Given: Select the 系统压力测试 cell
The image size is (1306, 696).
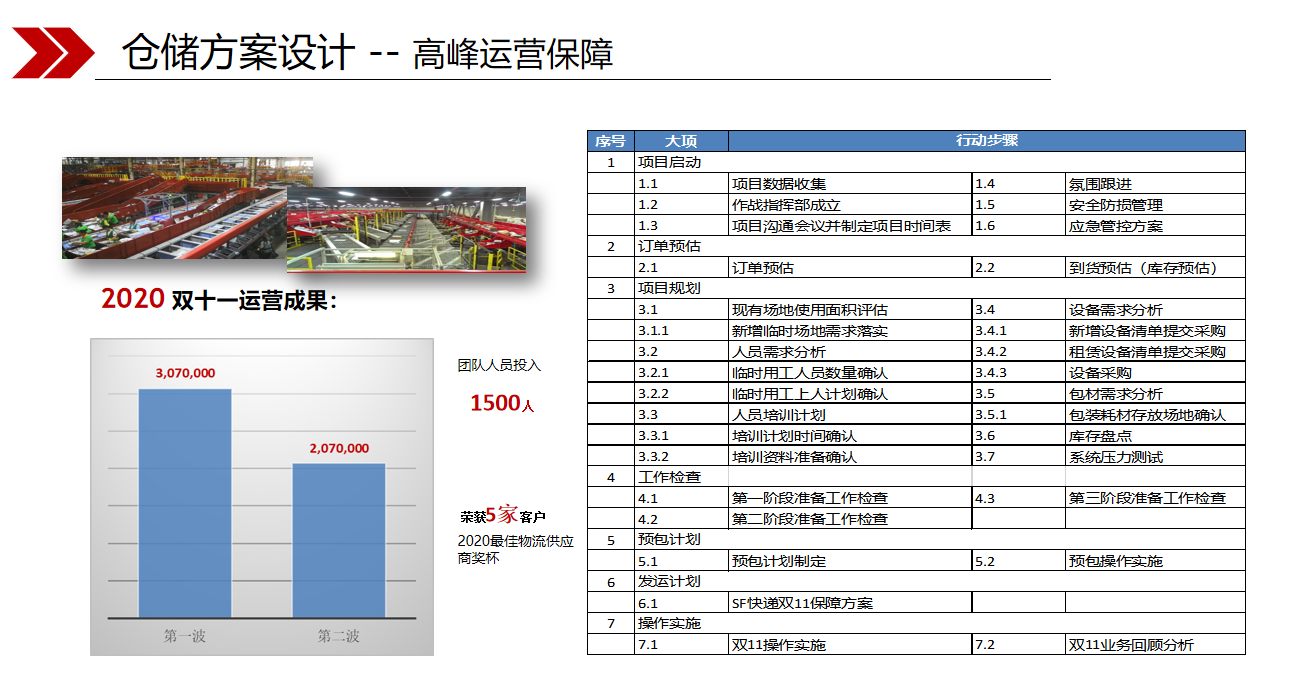Looking at the screenshot, I should [x=1115, y=457].
